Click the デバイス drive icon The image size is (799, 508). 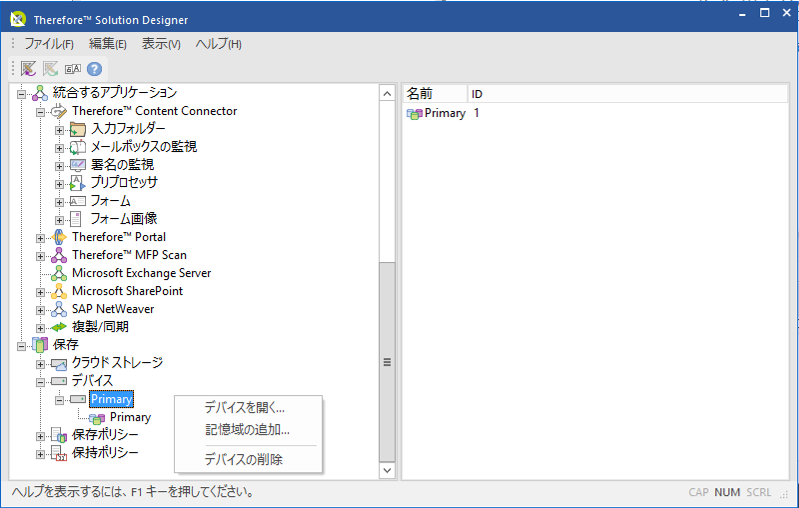[x=59, y=381]
